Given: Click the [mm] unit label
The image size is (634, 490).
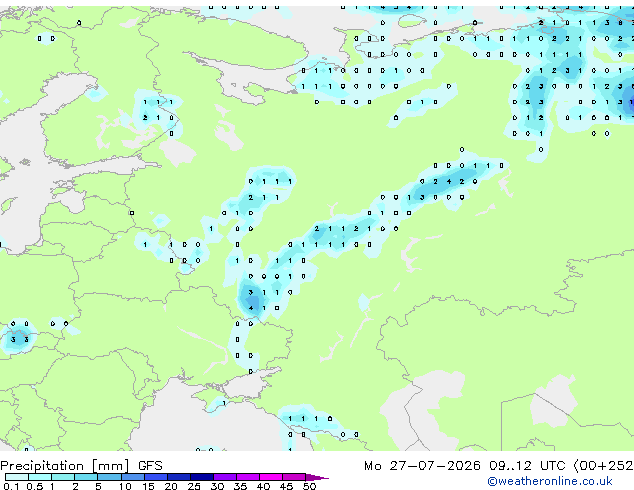Looking at the screenshot, I should click(111, 466).
